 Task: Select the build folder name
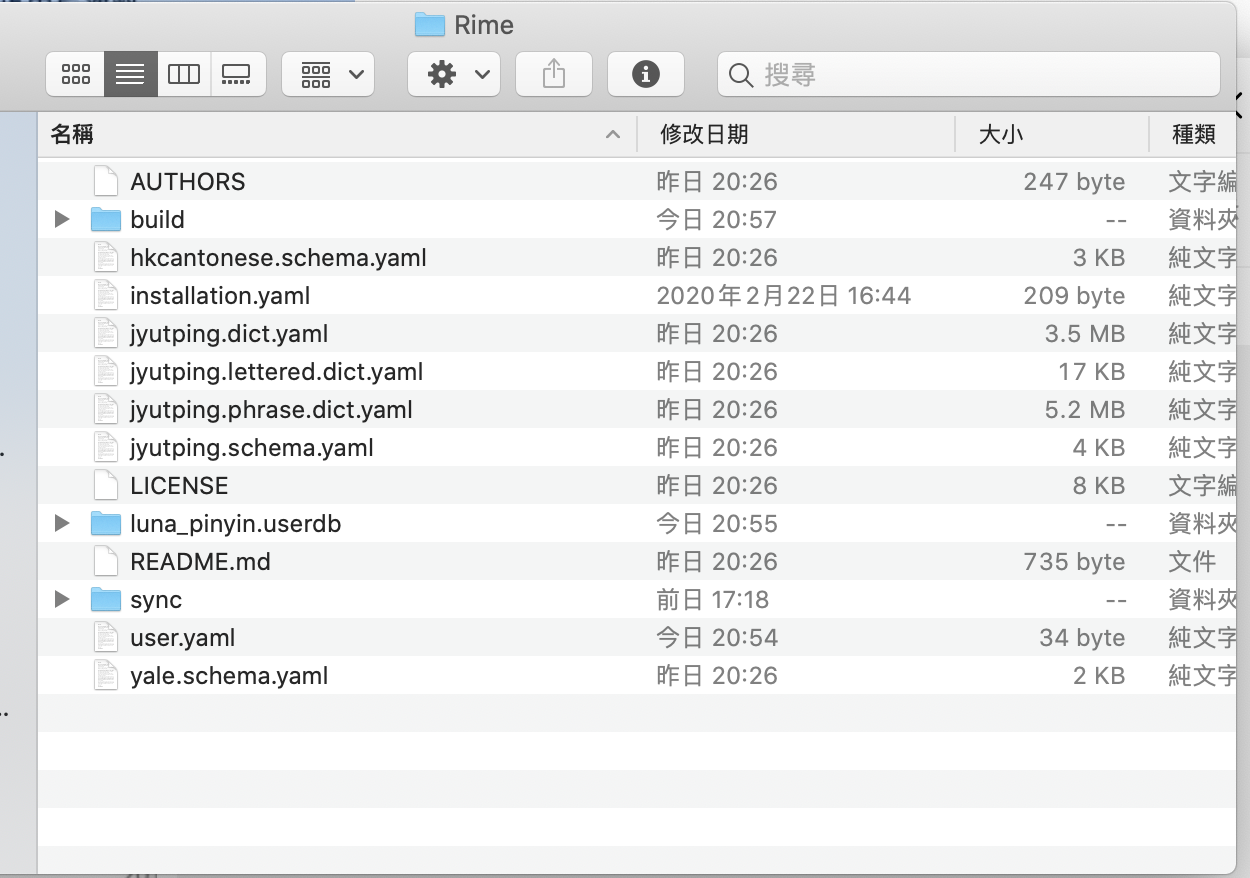tap(158, 220)
